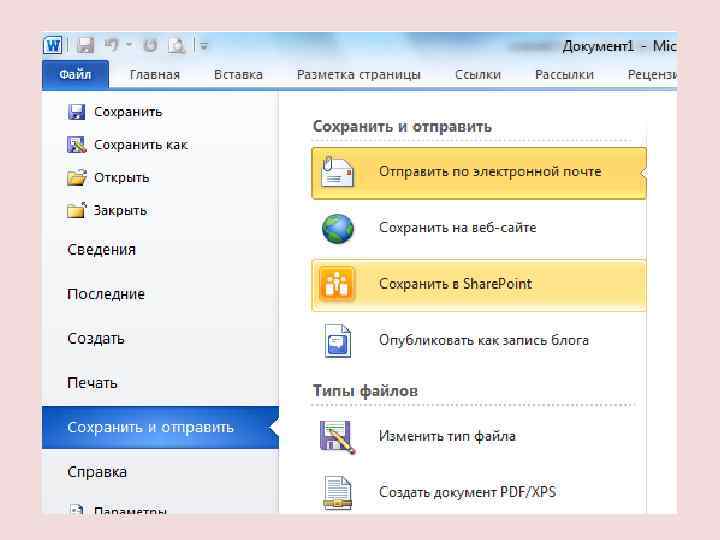Screen dimensions: 720x540
Task: Click the floppy-with-pencil change file type icon
Action: (x=338, y=437)
